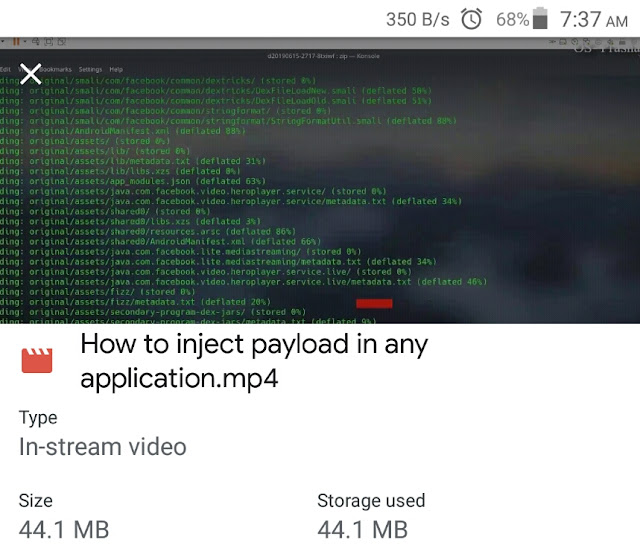Tap the alarm clock status bar icon
This screenshot has height=554, width=640.
[x=471, y=19]
